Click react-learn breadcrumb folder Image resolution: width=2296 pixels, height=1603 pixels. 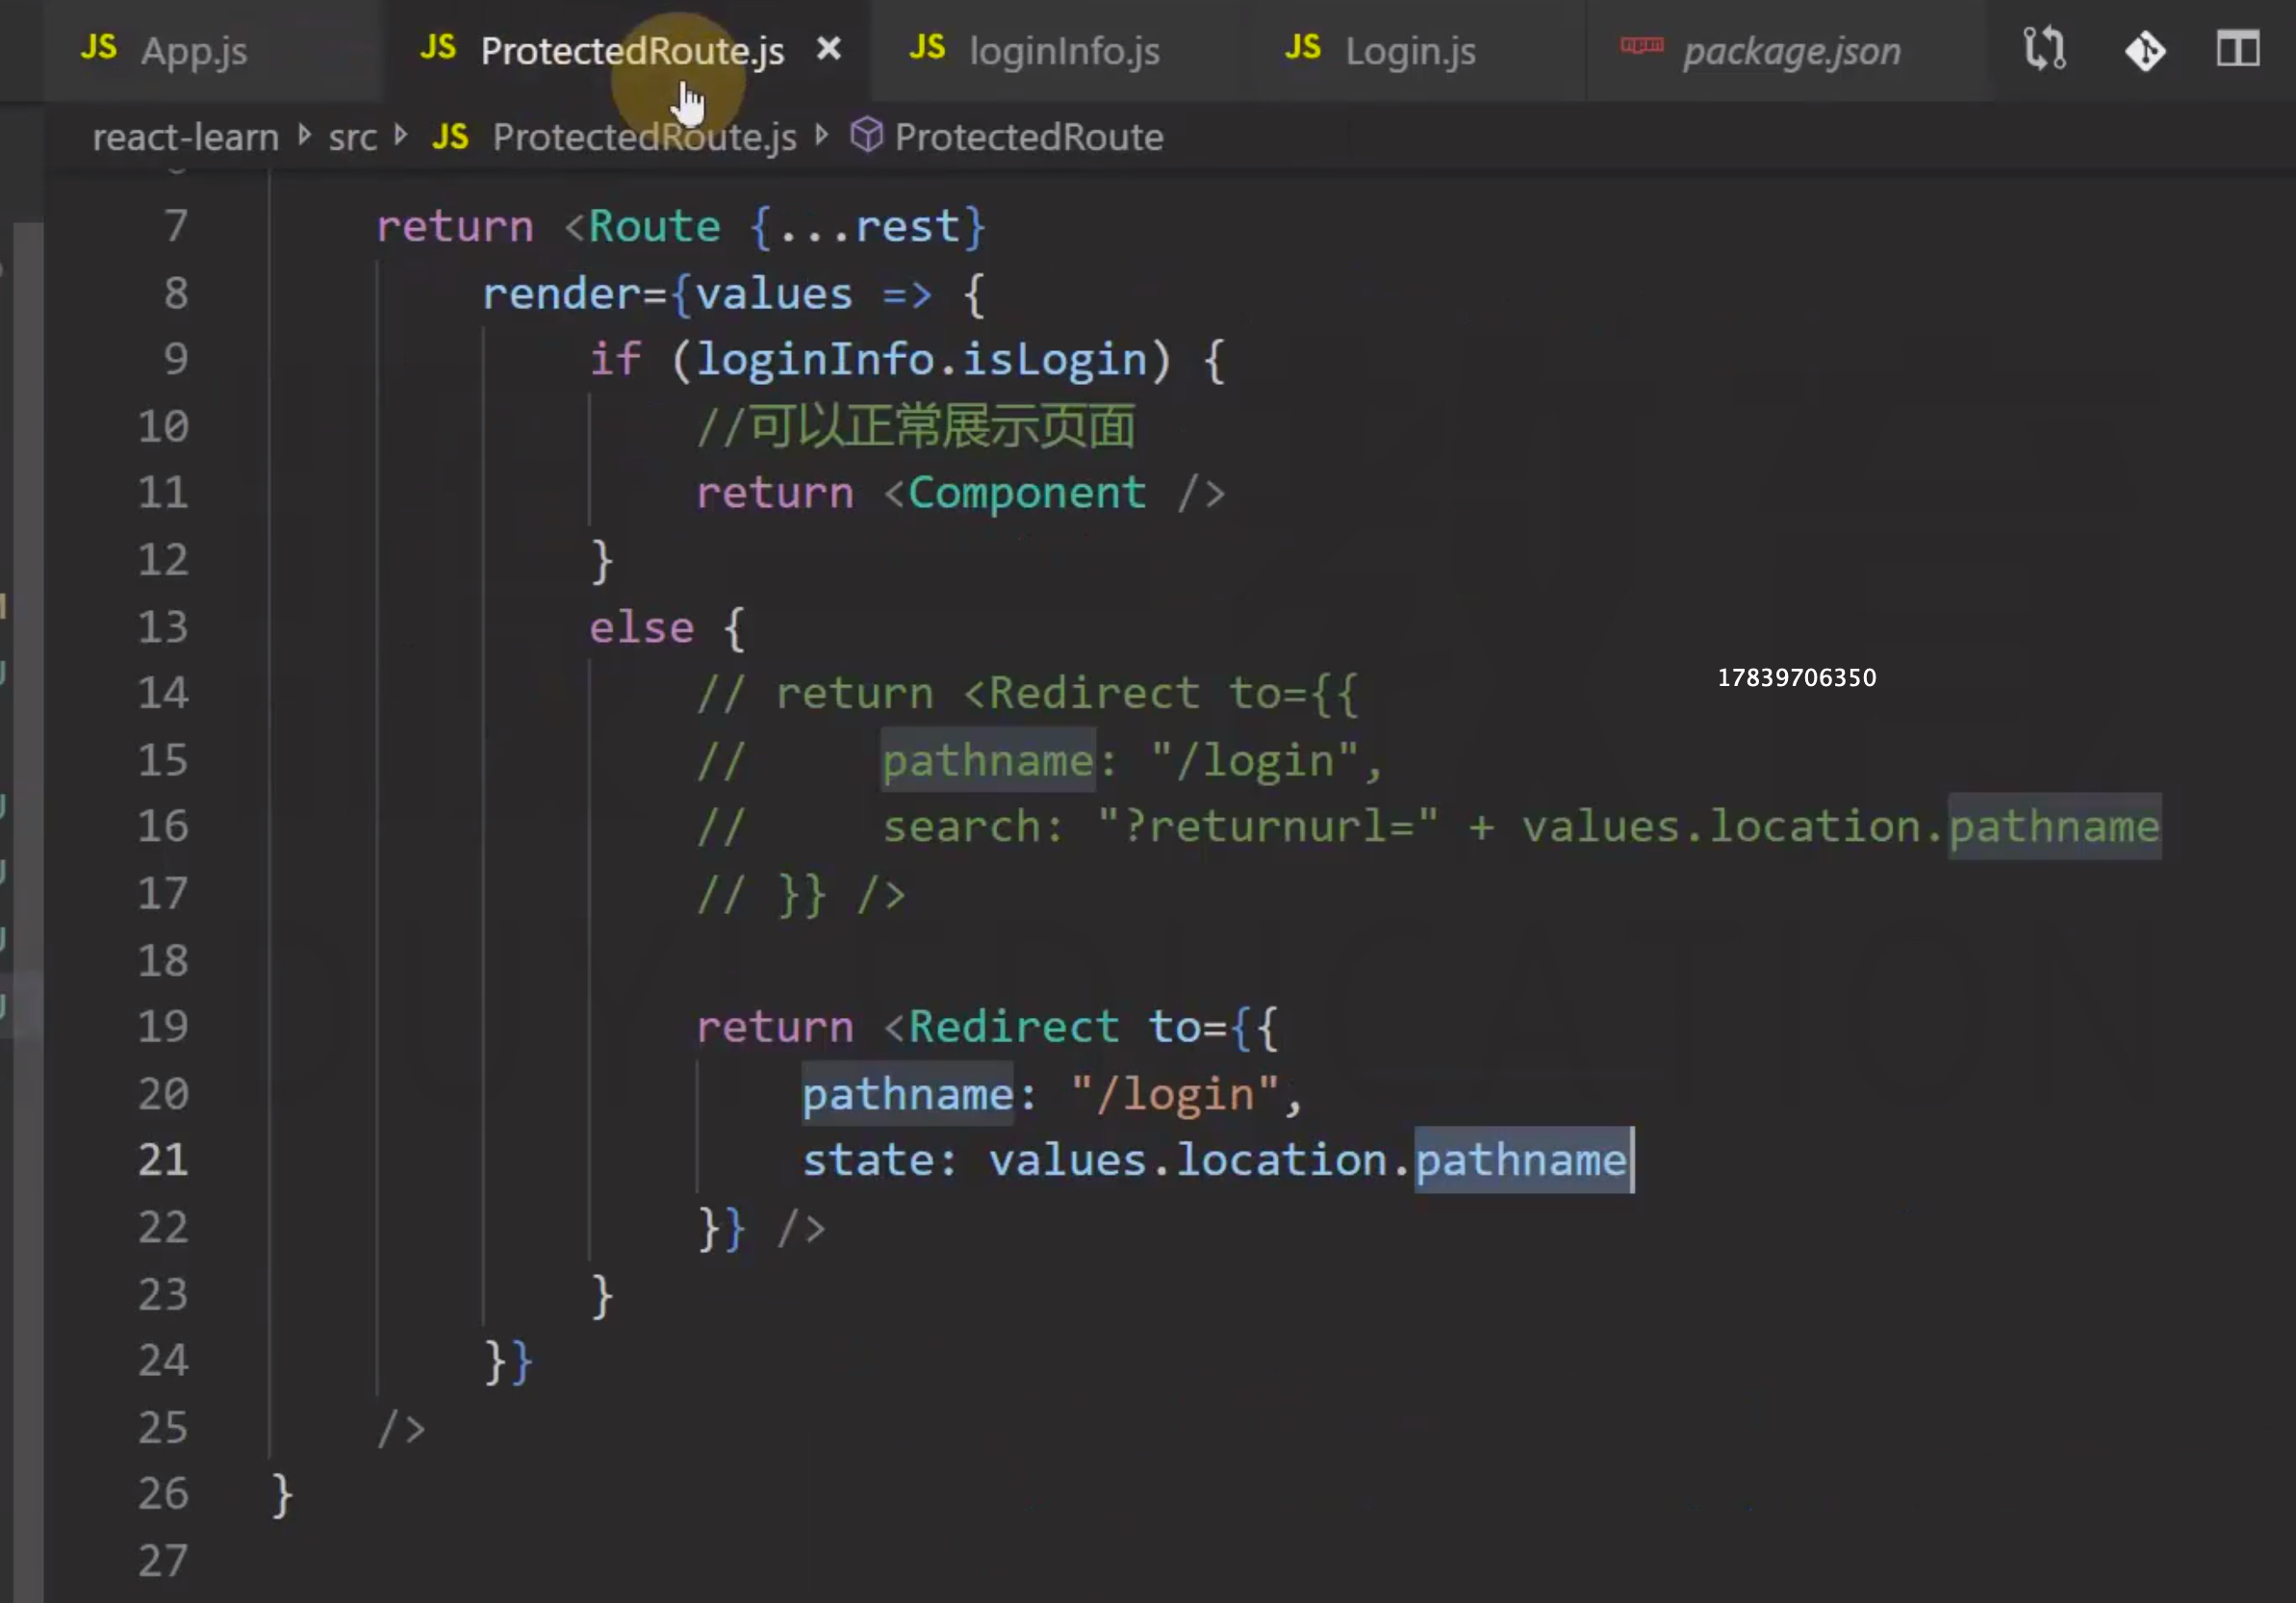pyautogui.click(x=185, y=137)
